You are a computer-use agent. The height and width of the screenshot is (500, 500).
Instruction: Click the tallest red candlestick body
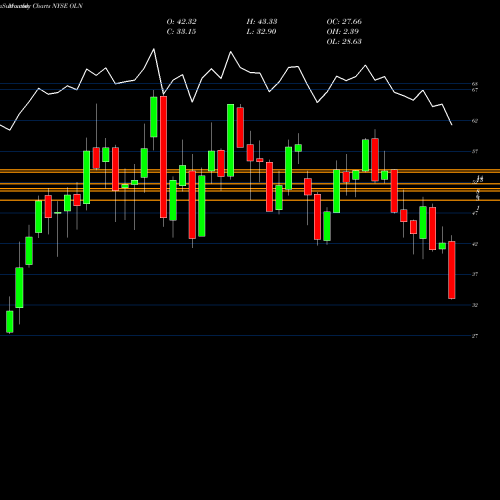click(163, 157)
